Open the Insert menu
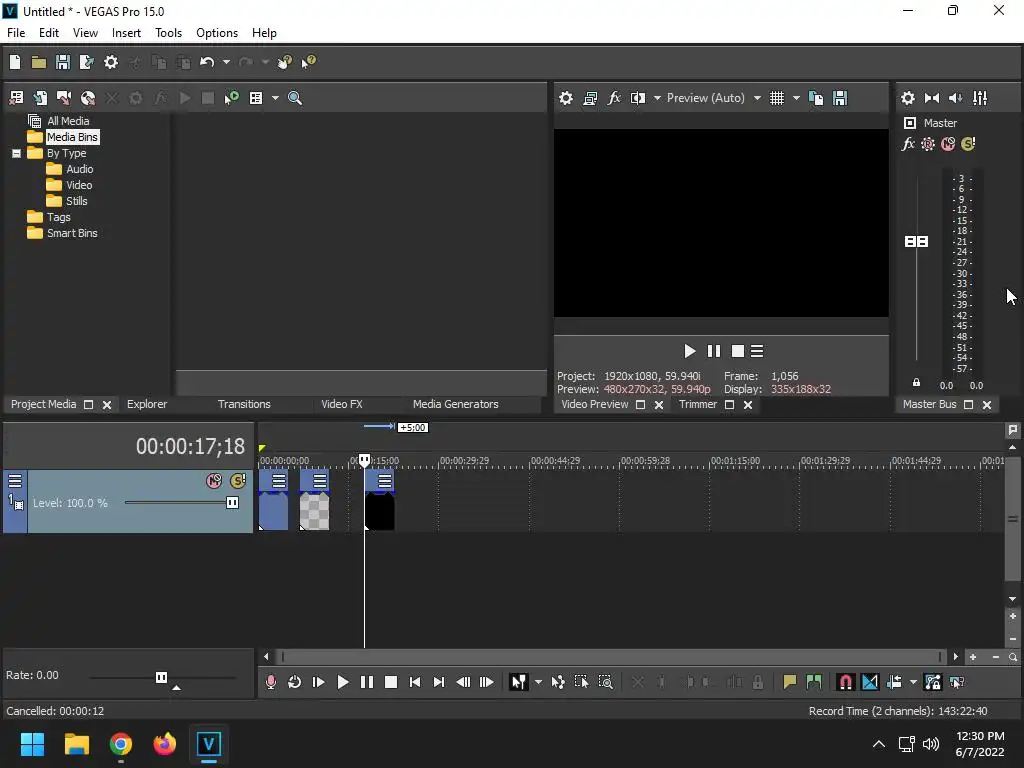This screenshot has height=768, width=1024. coord(126,33)
